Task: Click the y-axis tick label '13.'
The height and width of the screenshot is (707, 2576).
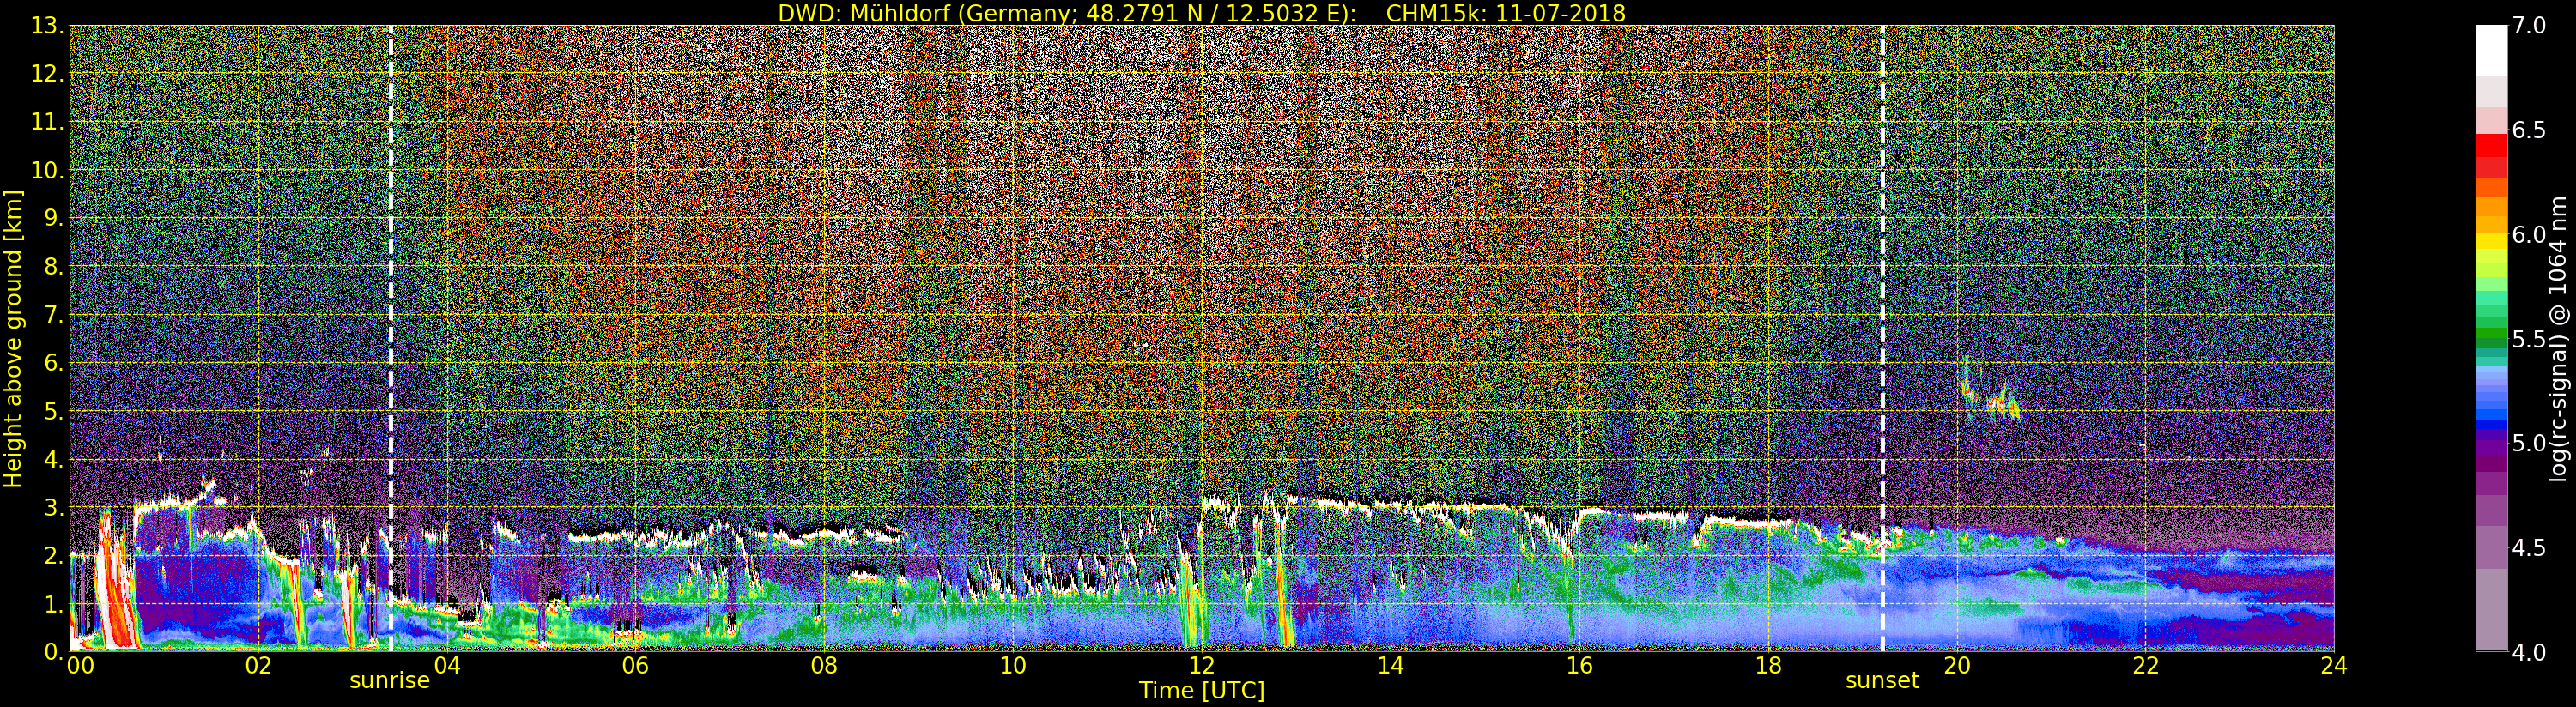Action: tap(47, 26)
